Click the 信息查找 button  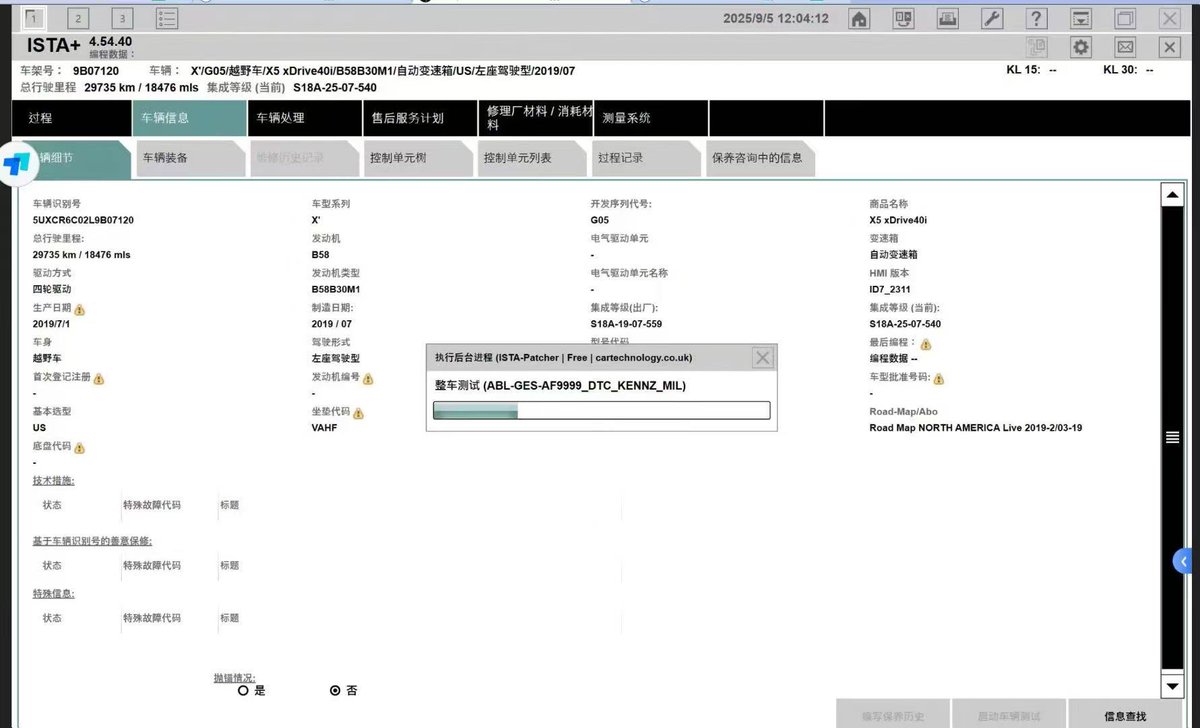pos(1125,716)
